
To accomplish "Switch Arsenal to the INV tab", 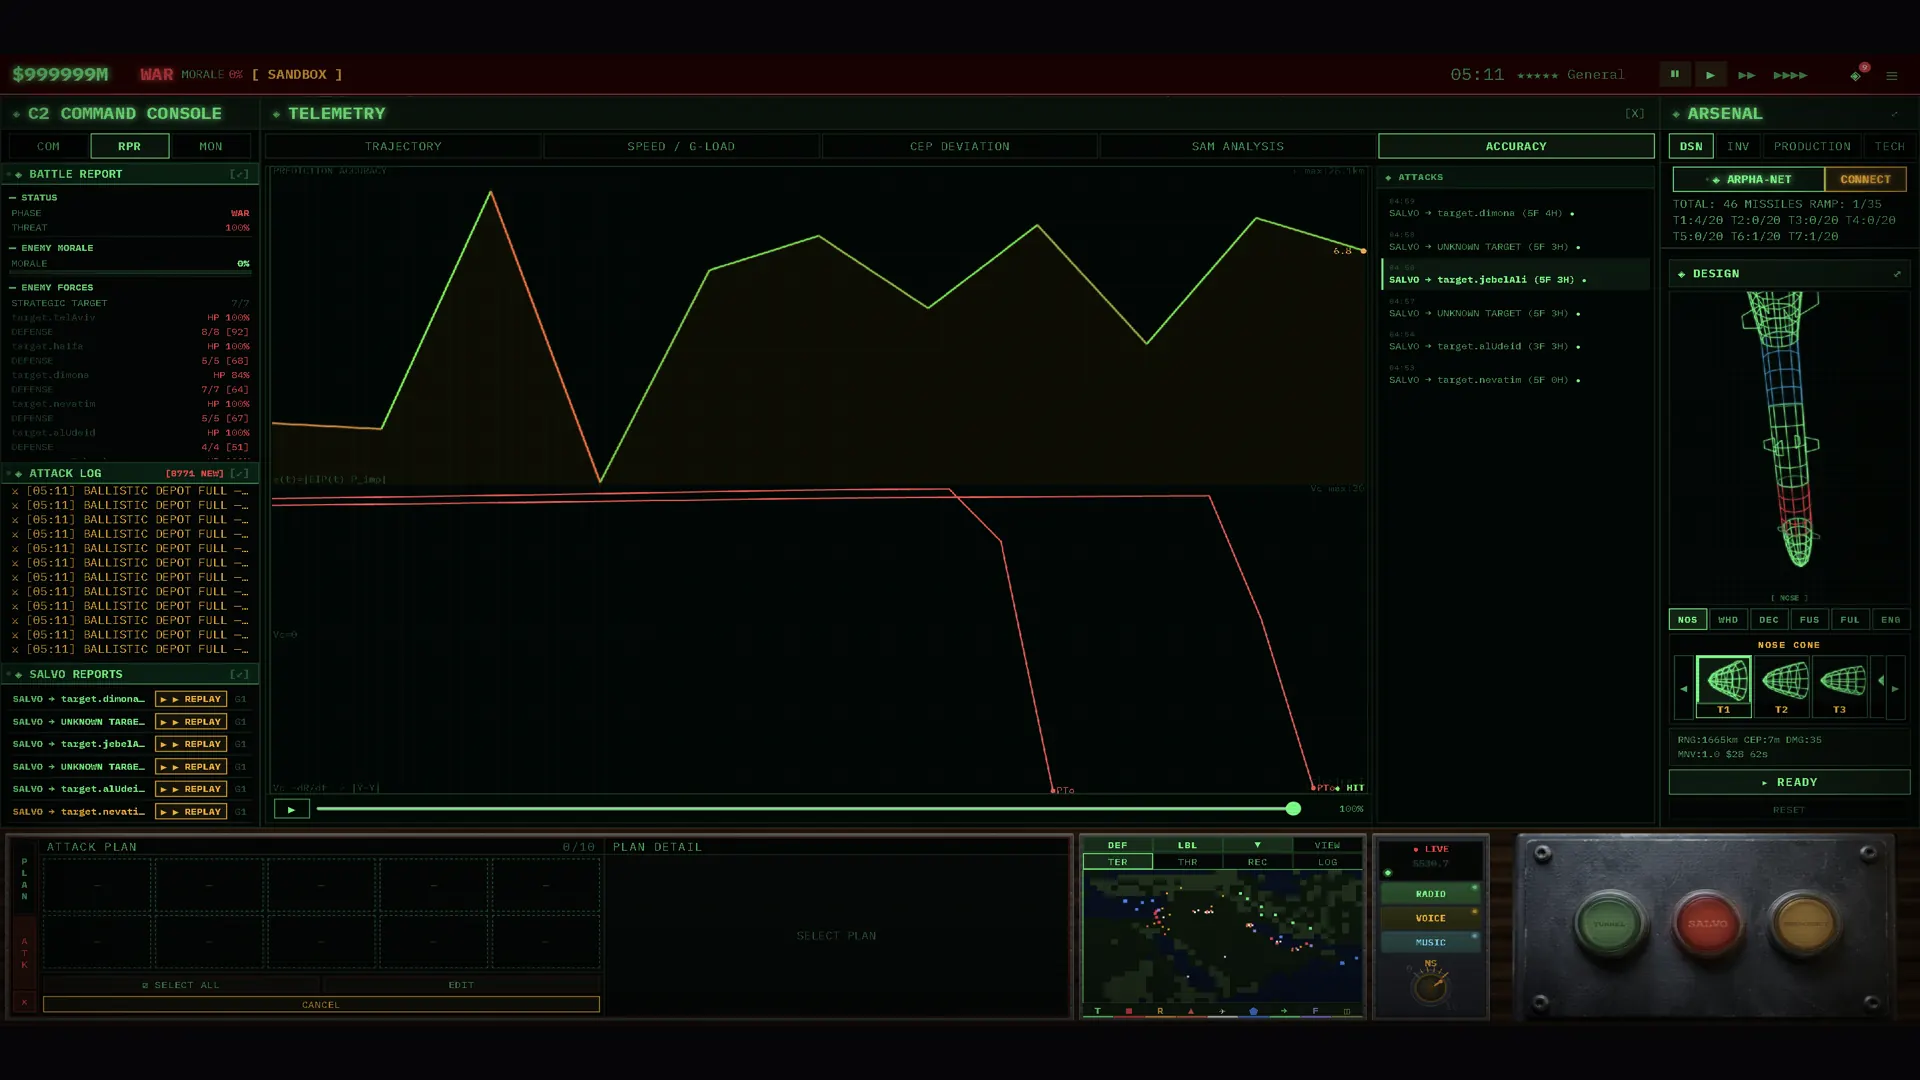I will tap(1738, 146).
